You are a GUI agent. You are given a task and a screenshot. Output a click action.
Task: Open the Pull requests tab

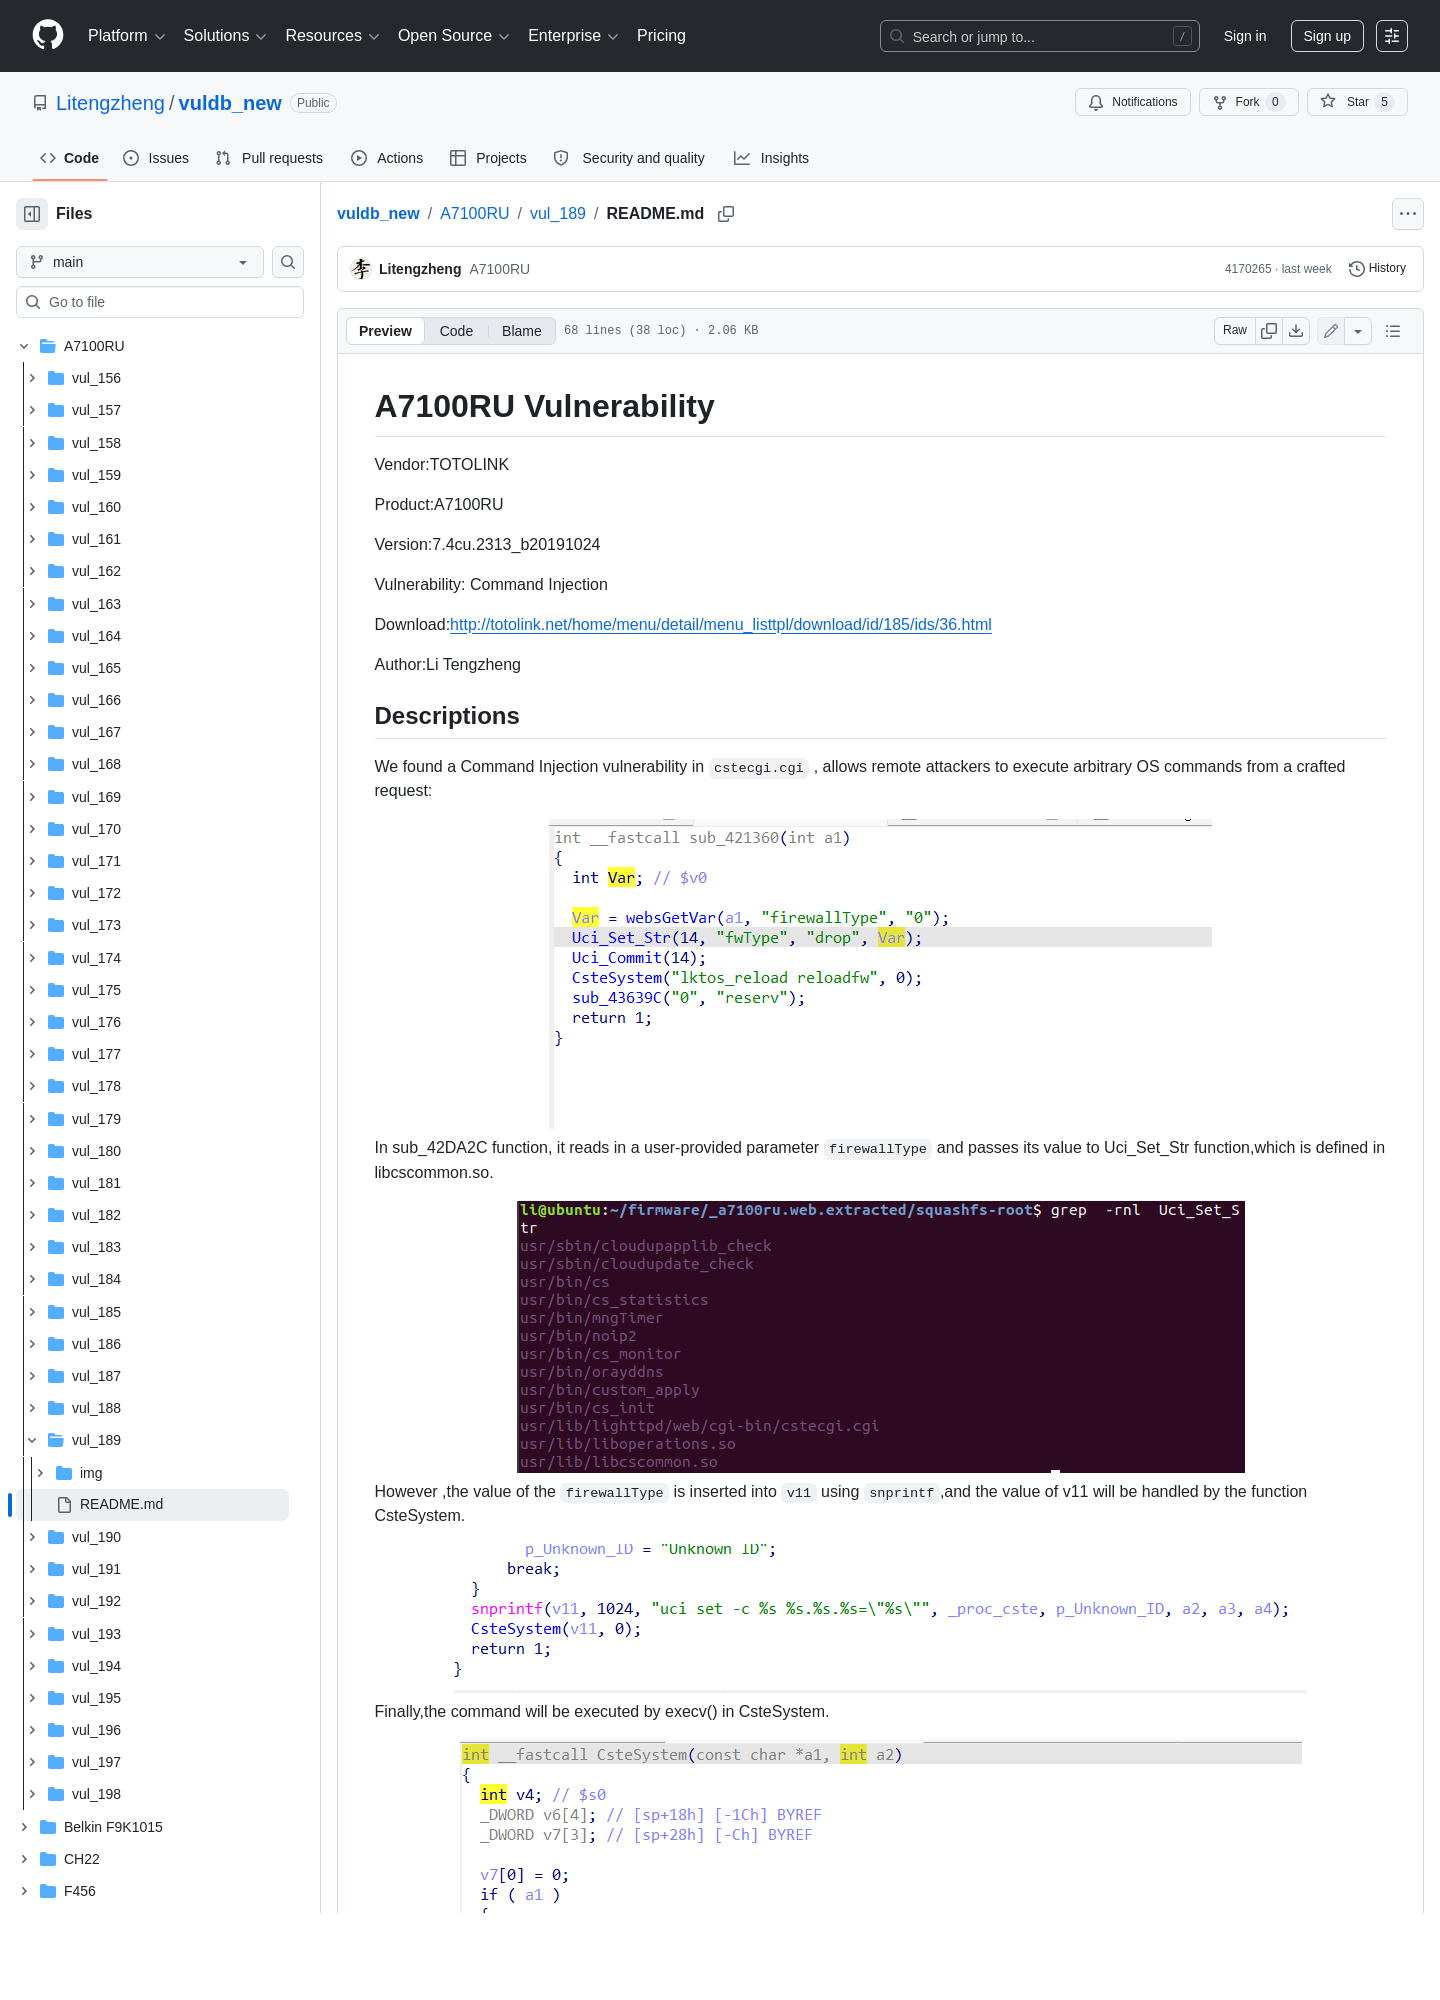coord(269,158)
